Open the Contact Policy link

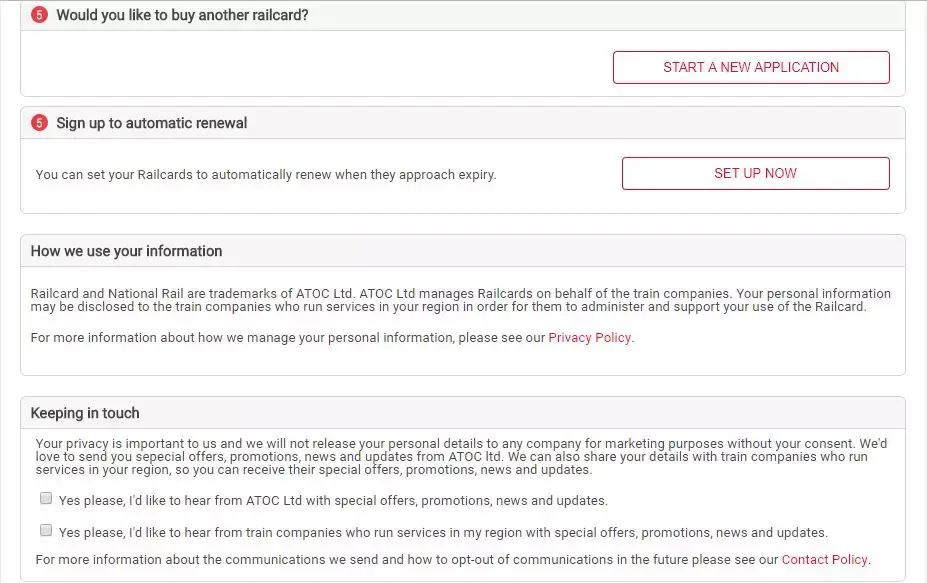tap(824, 559)
